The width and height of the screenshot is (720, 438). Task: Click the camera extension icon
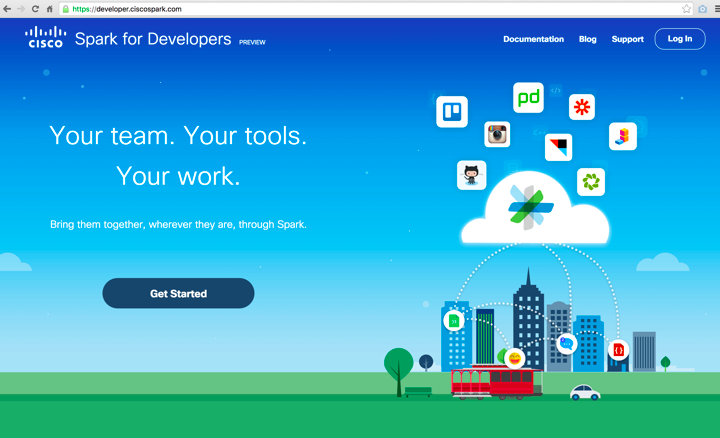point(703,9)
